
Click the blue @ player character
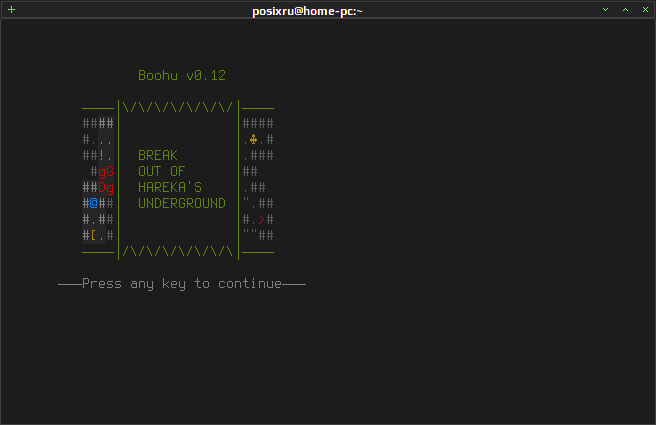[94, 203]
